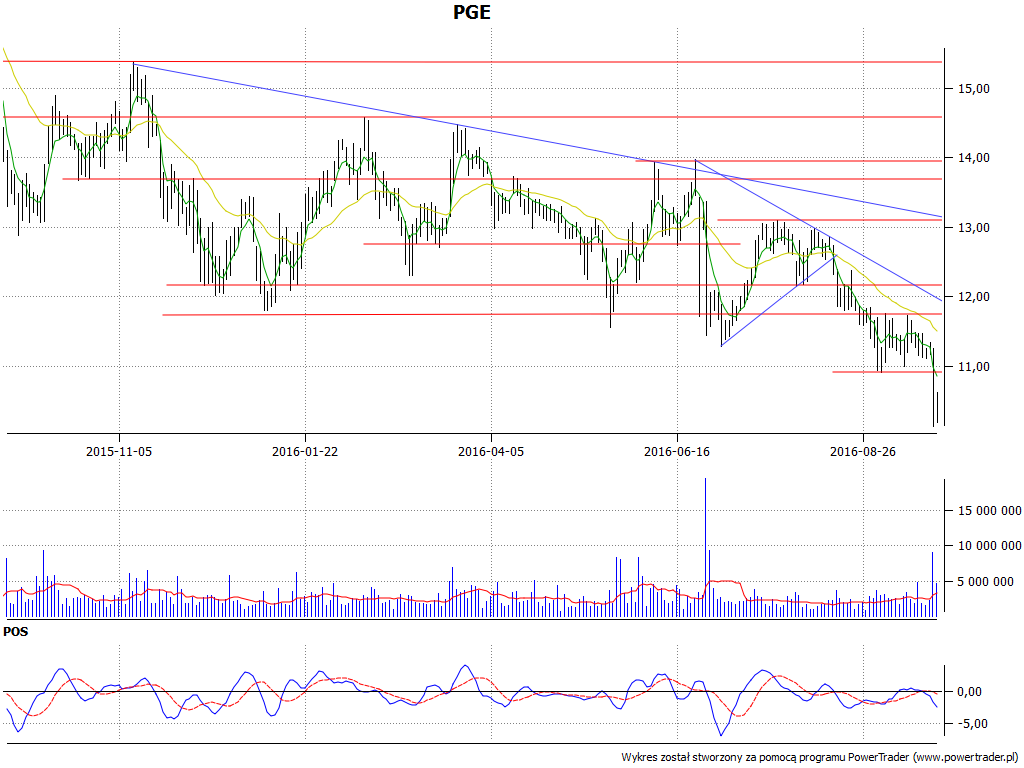1024x768 pixels.
Task: Click the 12,00 price axis label
Action: tap(974, 297)
